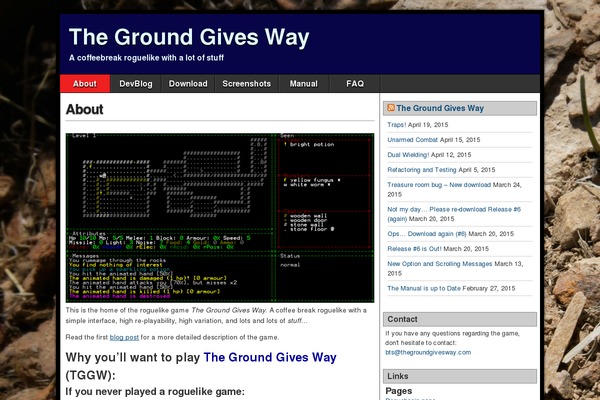Viewport: 600px width, 400px height.
Task: Open the Unarmed Combat post link
Action: 412,140
